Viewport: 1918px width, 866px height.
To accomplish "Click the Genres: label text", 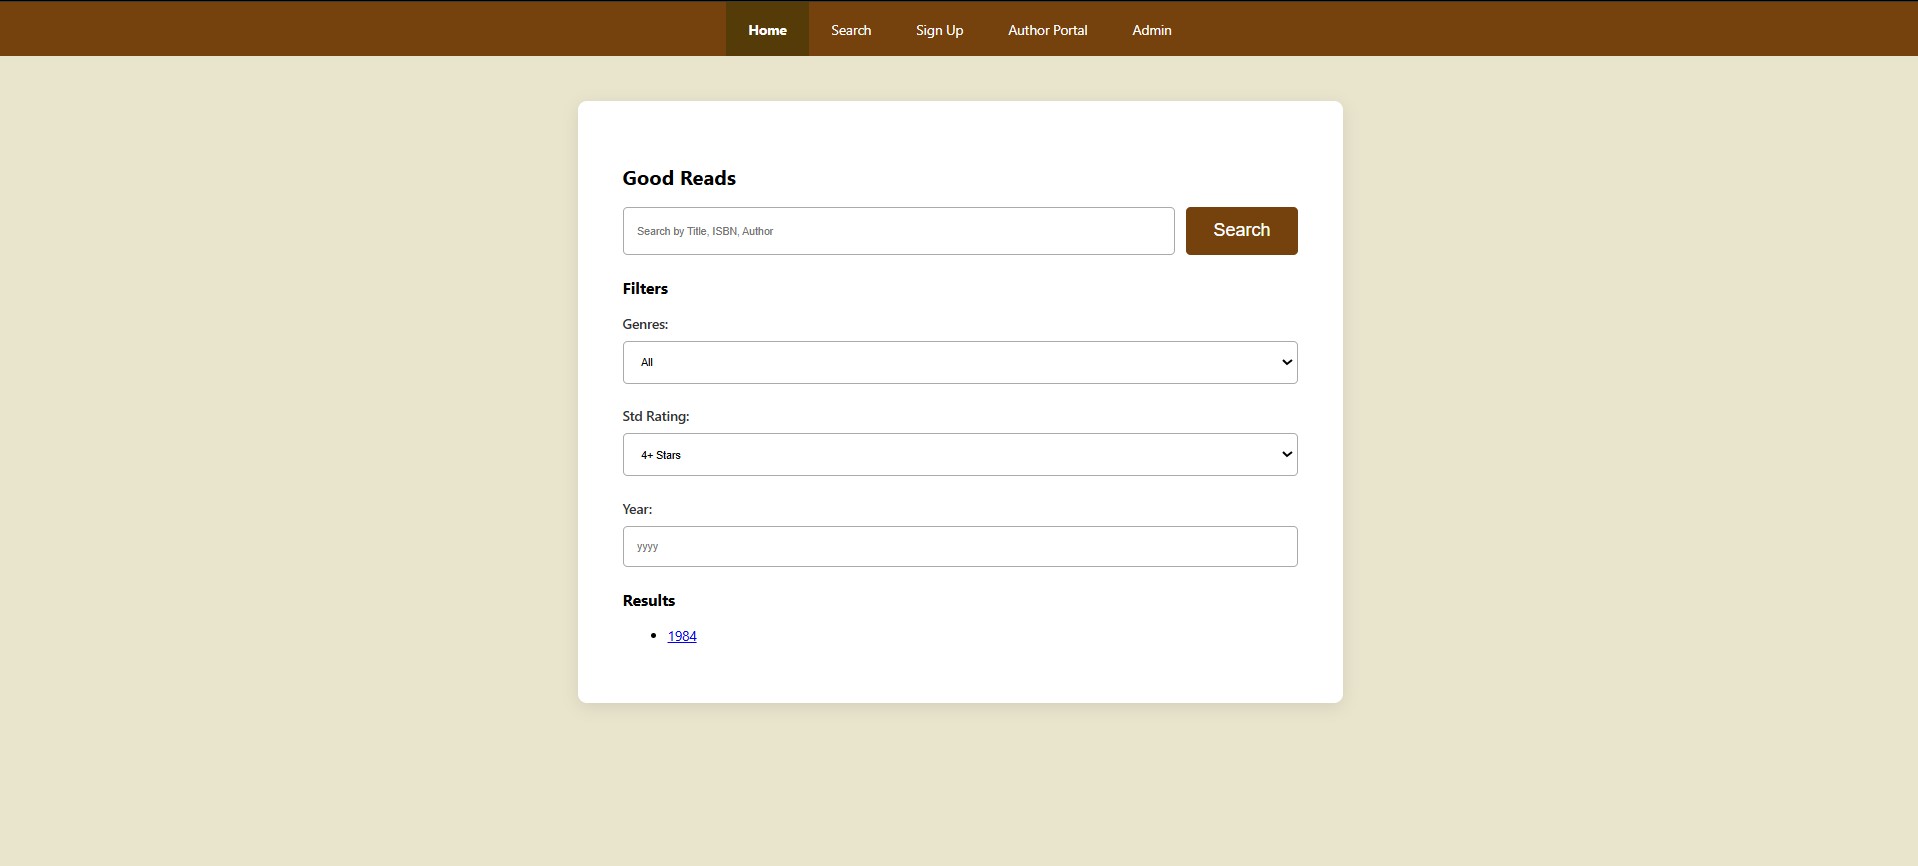I will coord(645,324).
